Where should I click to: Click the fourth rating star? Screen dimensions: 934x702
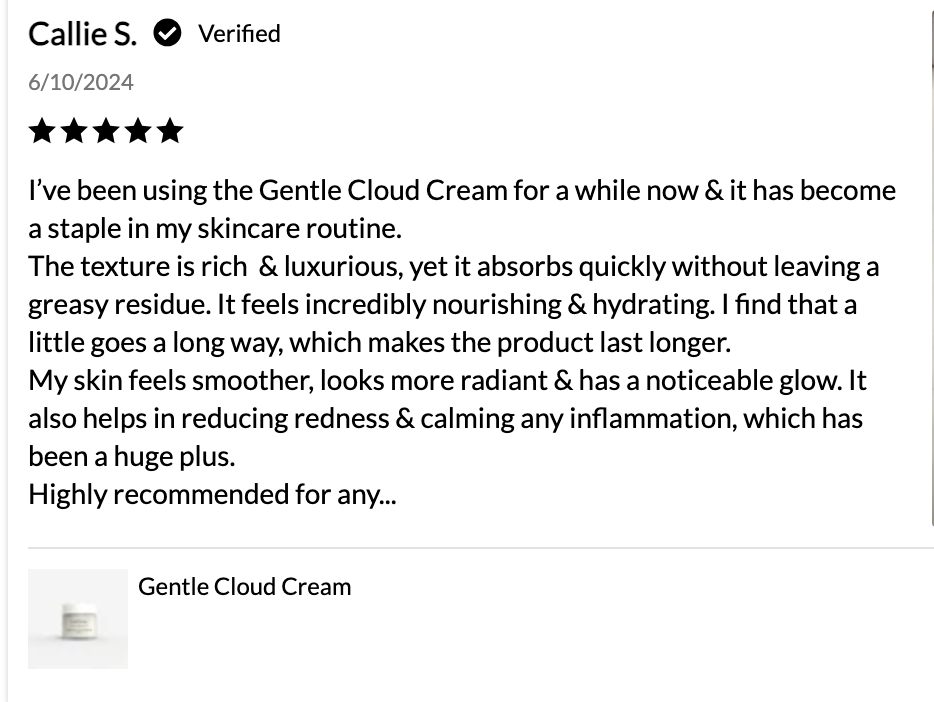pyautogui.click(x=138, y=131)
